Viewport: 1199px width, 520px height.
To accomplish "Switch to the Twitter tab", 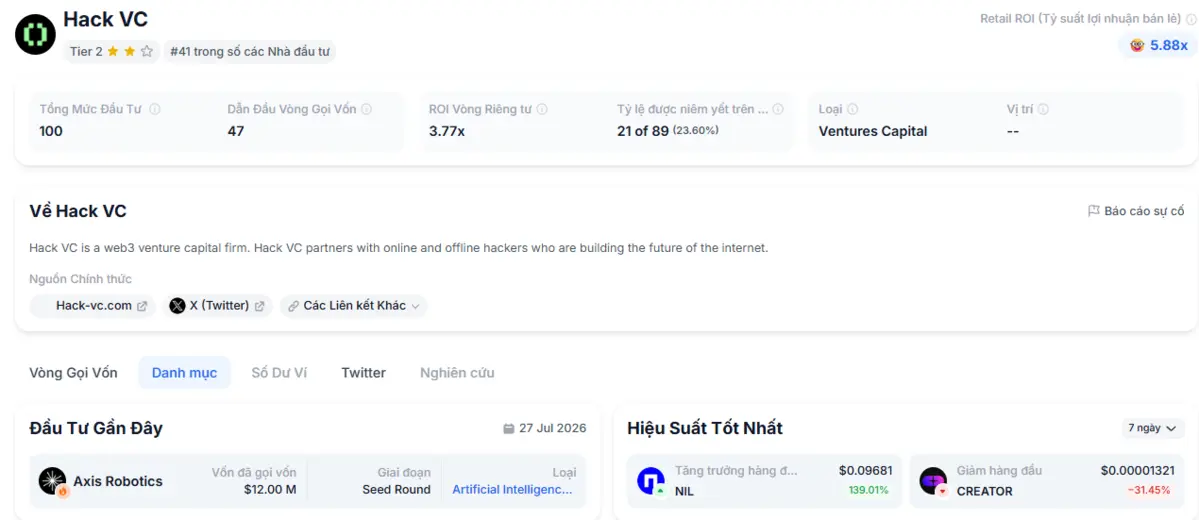I will pyautogui.click(x=363, y=373).
